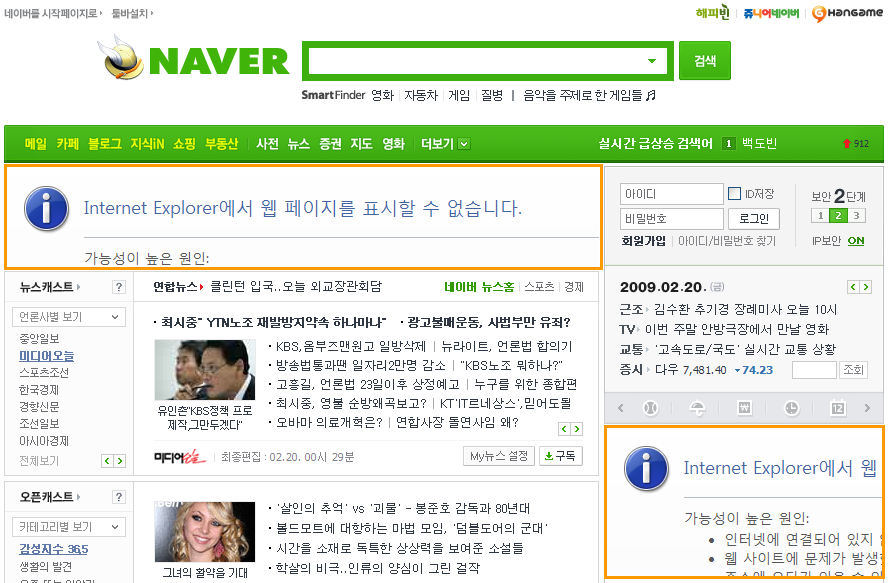
Task: Expand the 더보기 services menu
Action: 445,144
